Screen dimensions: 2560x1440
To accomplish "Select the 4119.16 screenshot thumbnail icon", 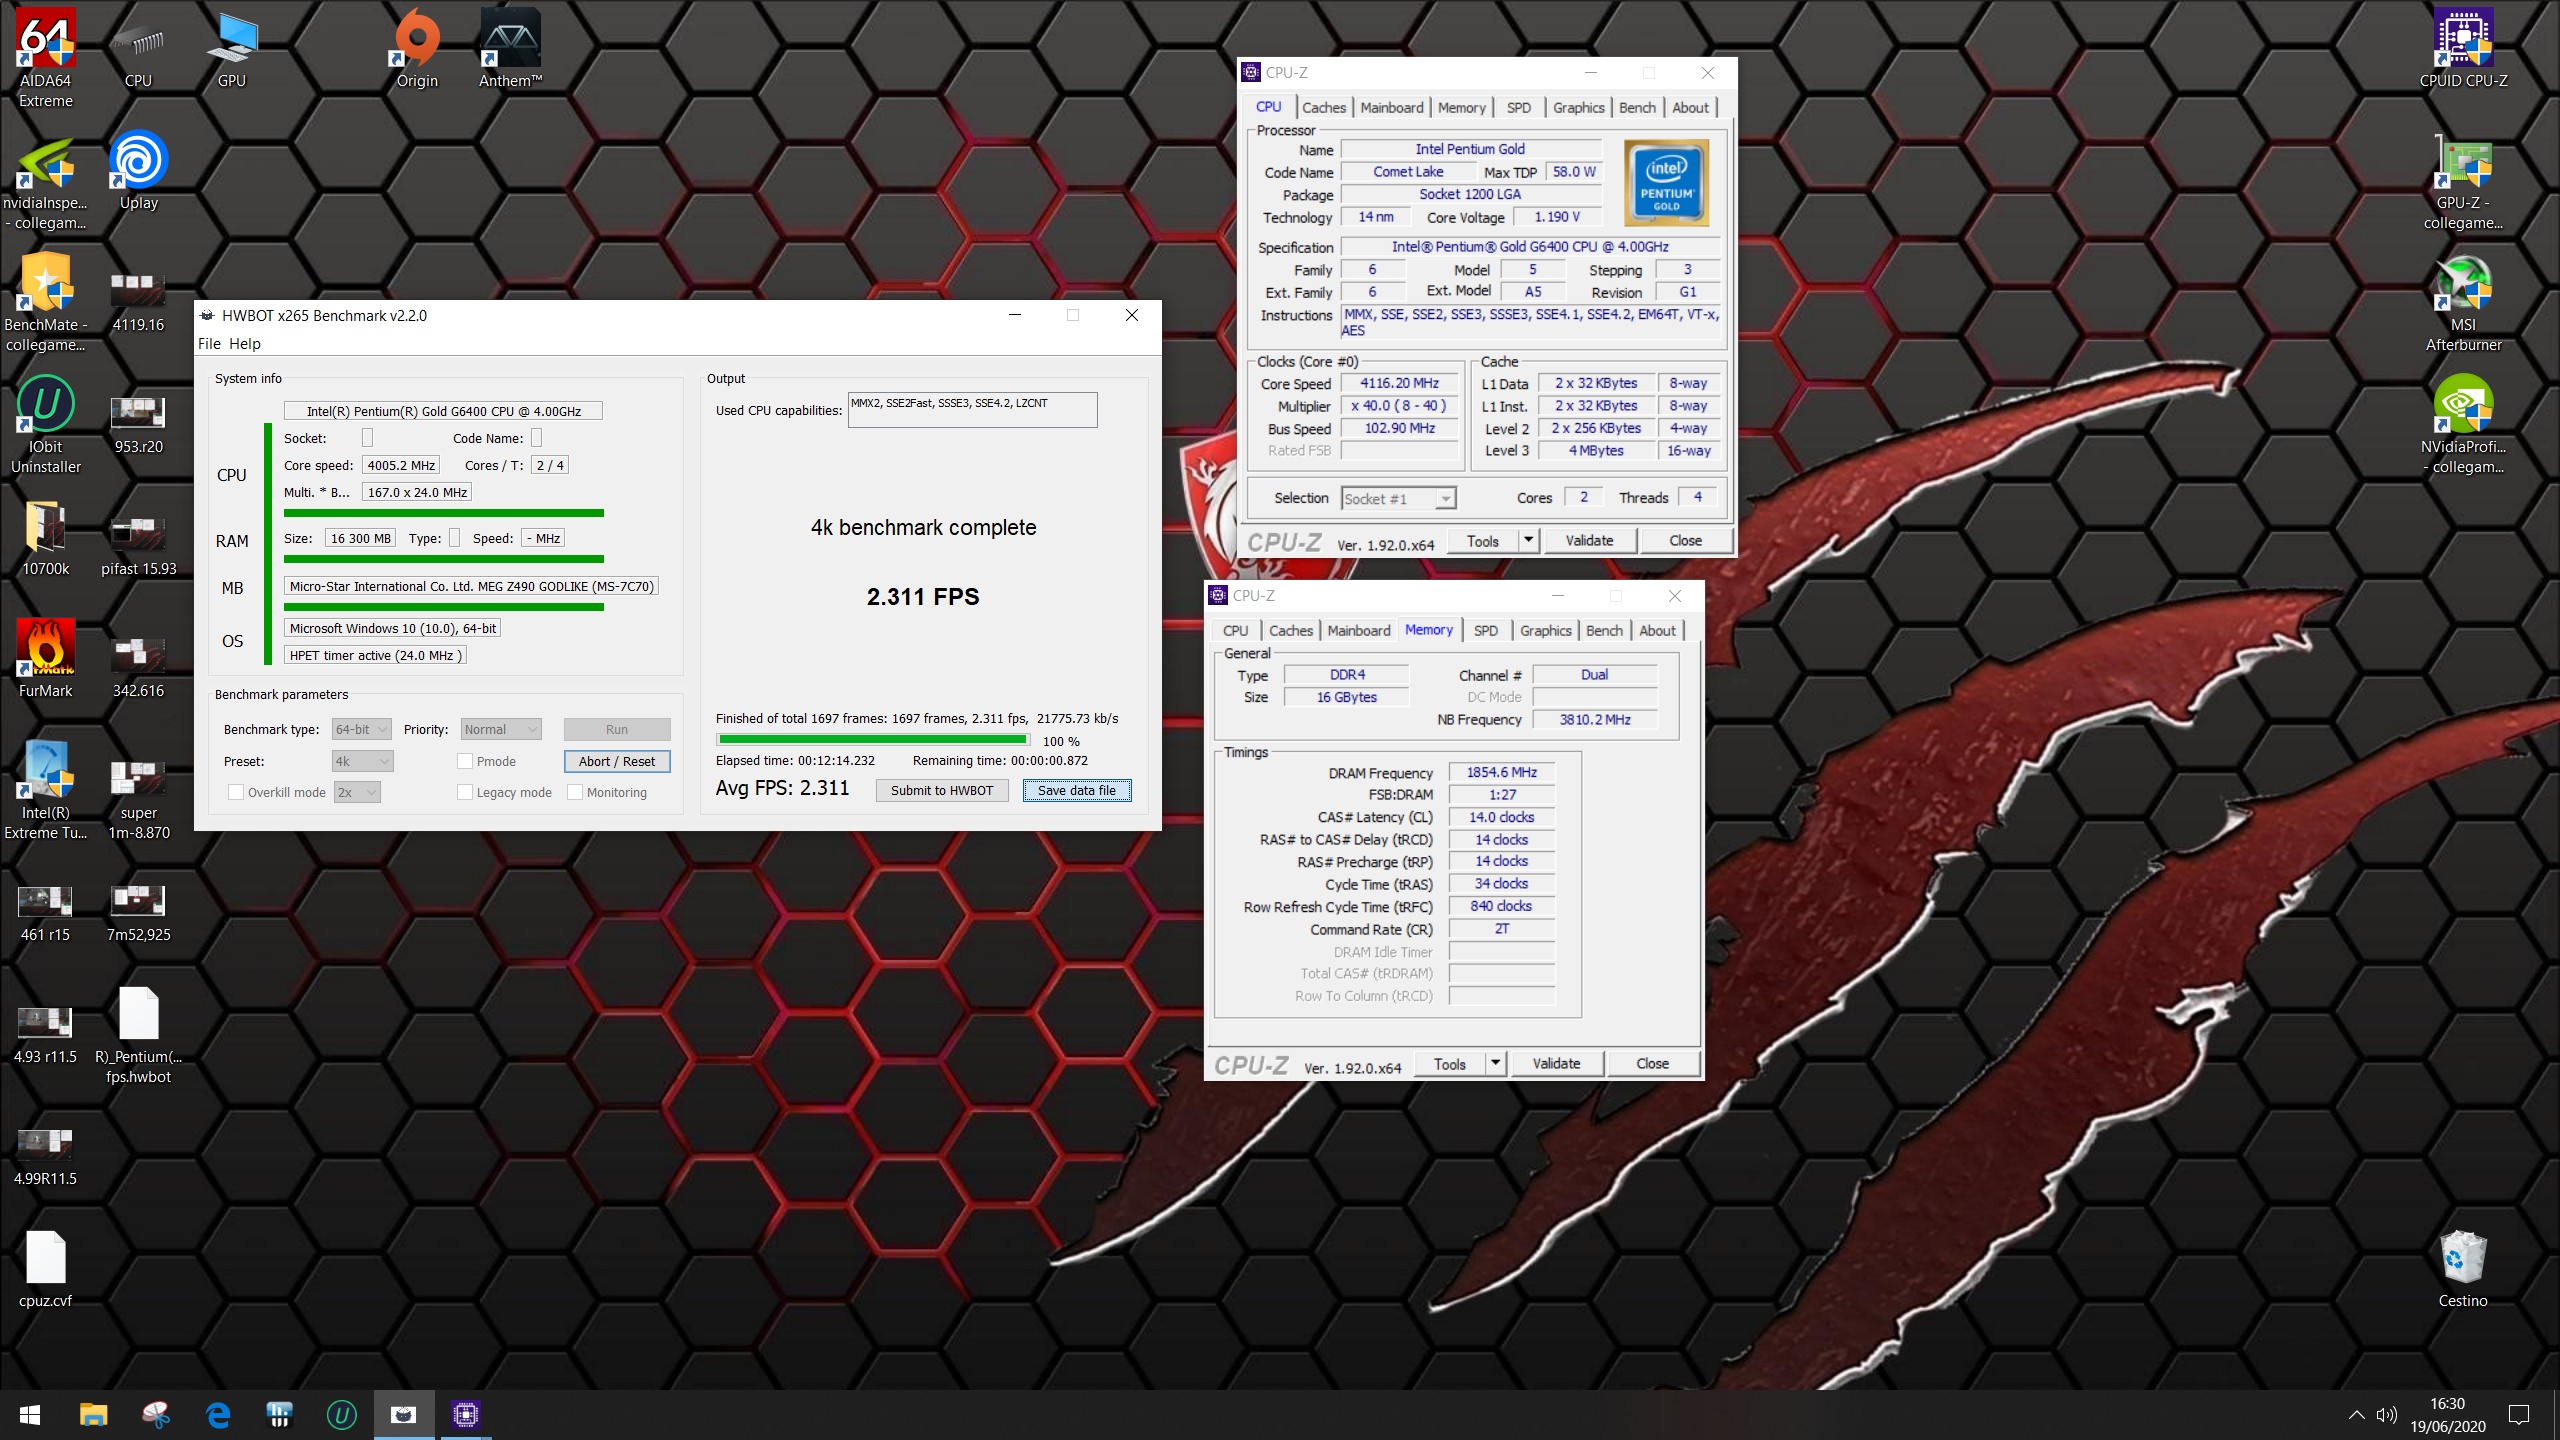I will point(138,304).
